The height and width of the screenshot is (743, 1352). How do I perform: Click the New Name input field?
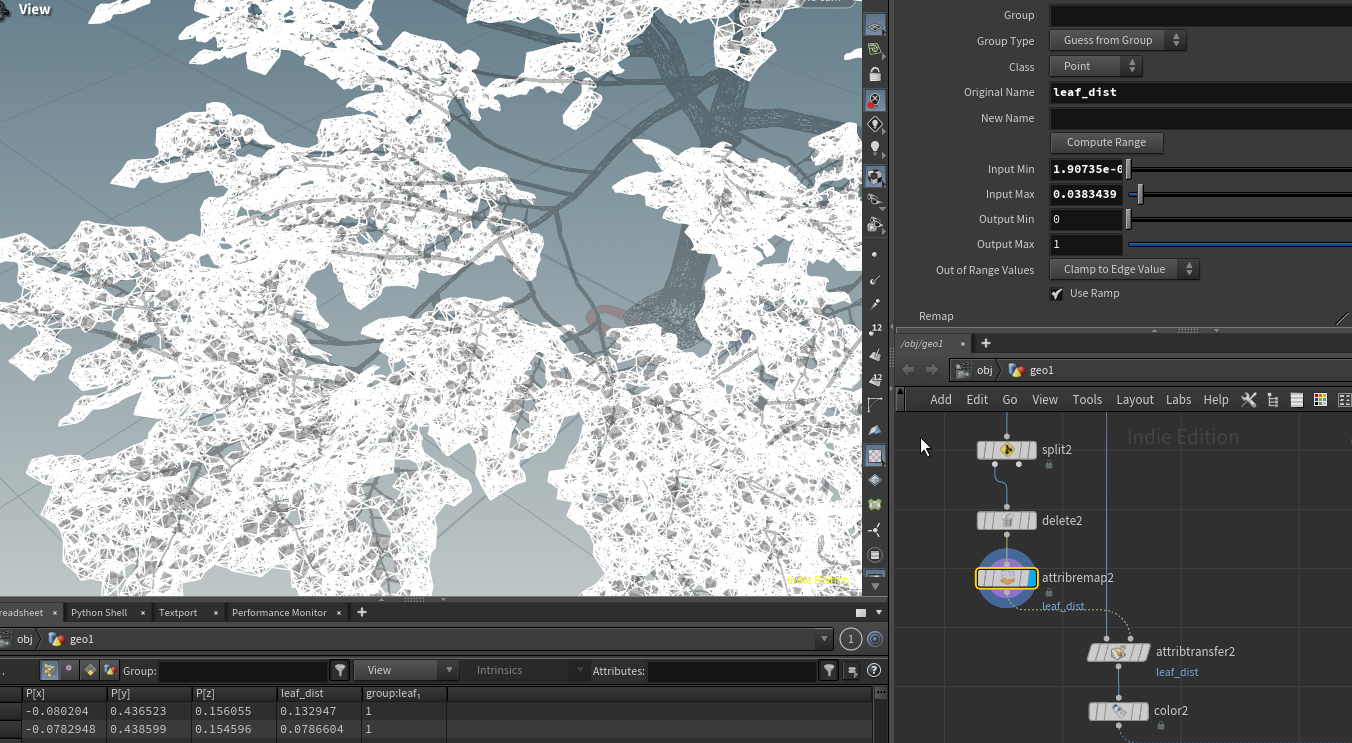click(1200, 118)
